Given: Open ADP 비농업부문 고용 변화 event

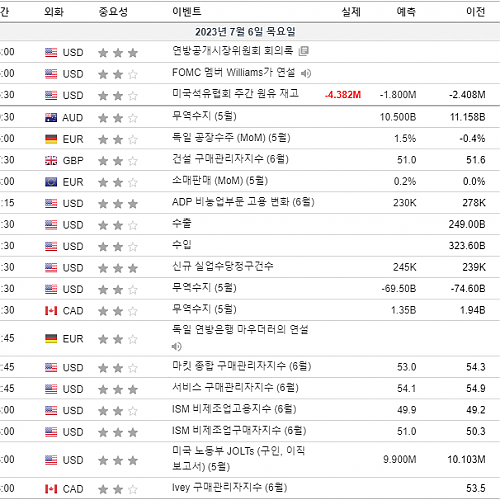Looking at the screenshot, I should (243, 202).
